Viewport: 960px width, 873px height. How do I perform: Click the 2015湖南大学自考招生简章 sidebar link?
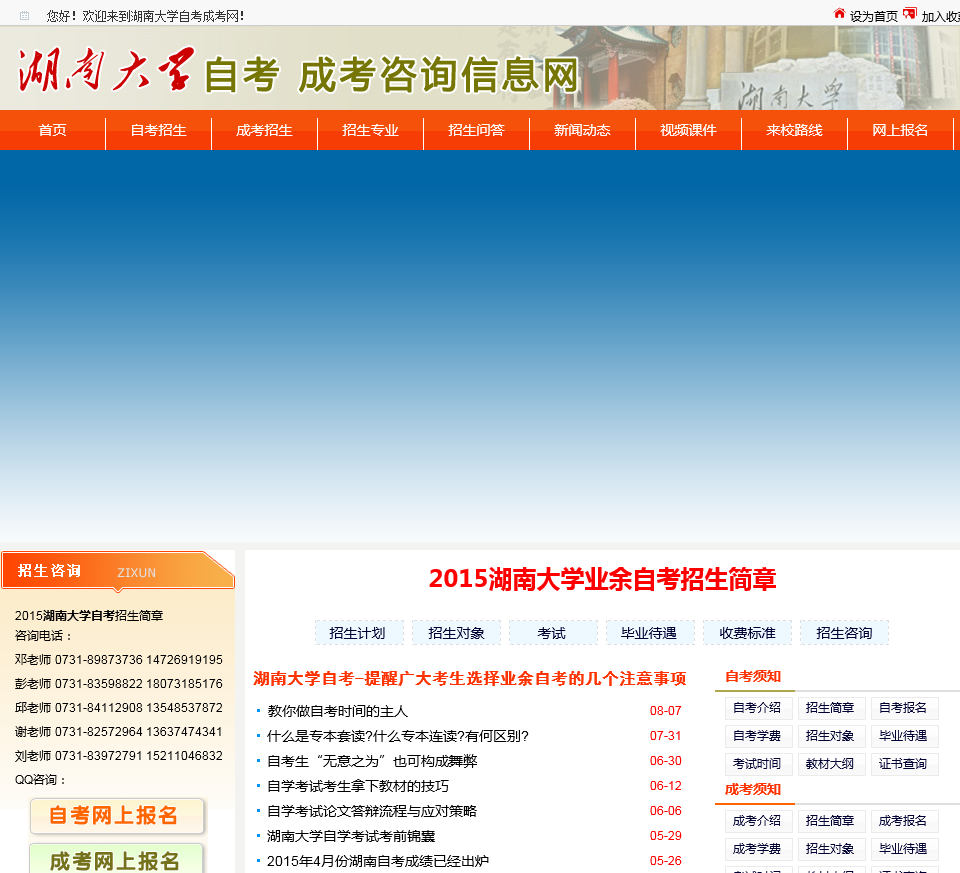[89, 615]
